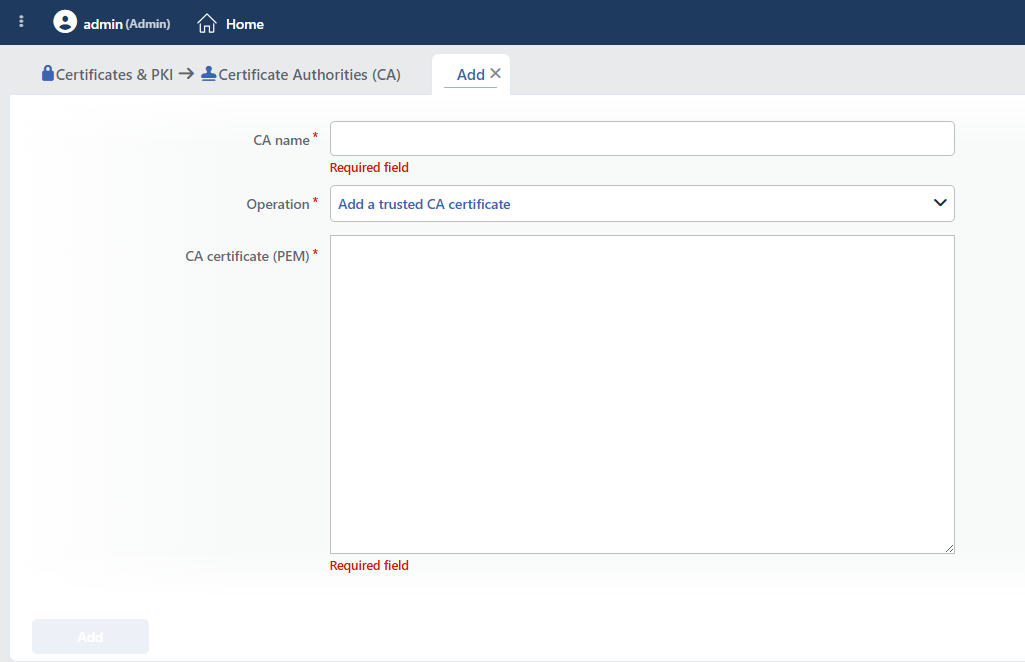Screen dimensions: 1025x662
Task: Click the CA name label
Action: (x=282, y=141)
